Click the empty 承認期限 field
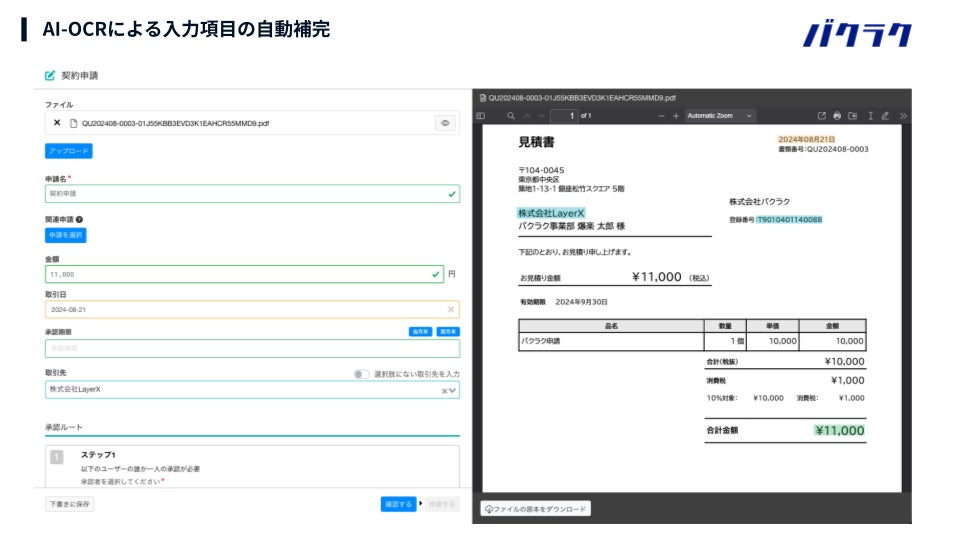This screenshot has width=960, height=540. tap(252, 348)
